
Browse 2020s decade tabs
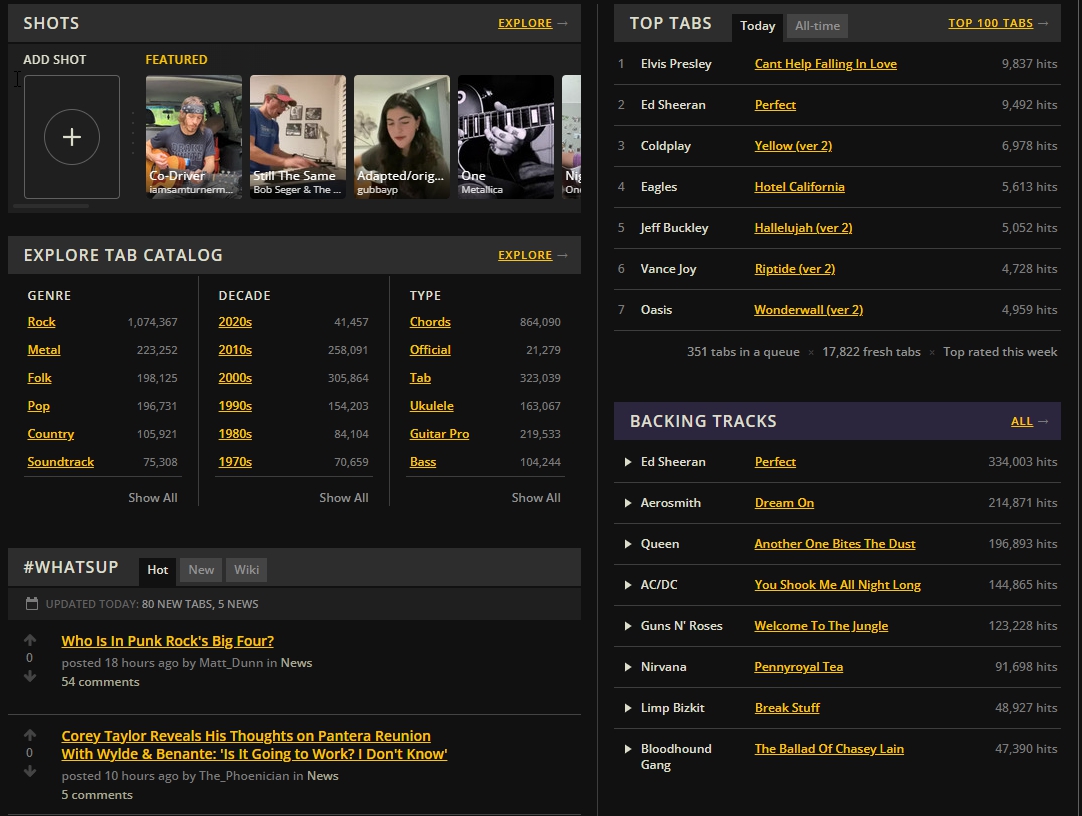pyautogui.click(x=235, y=321)
